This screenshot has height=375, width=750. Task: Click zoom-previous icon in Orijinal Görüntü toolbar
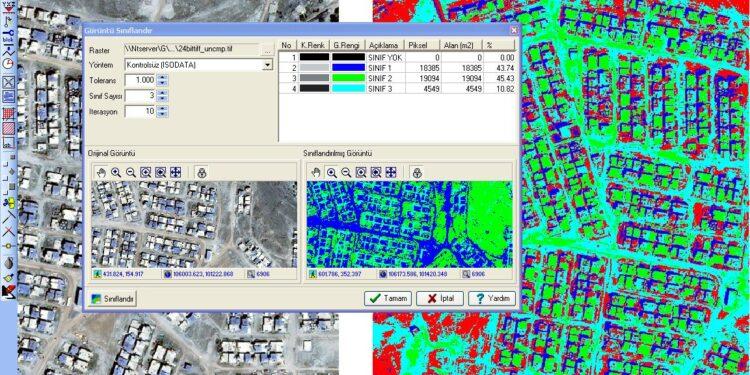point(161,173)
